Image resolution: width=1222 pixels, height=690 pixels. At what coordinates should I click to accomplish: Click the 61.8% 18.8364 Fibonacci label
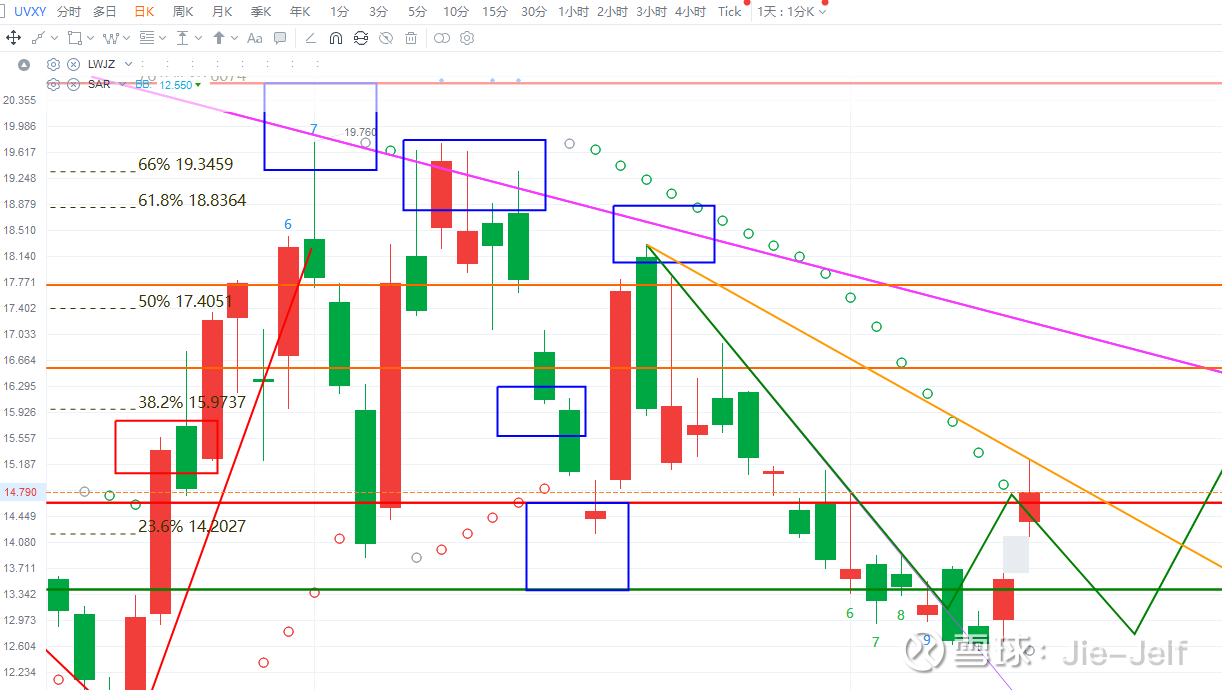192,200
